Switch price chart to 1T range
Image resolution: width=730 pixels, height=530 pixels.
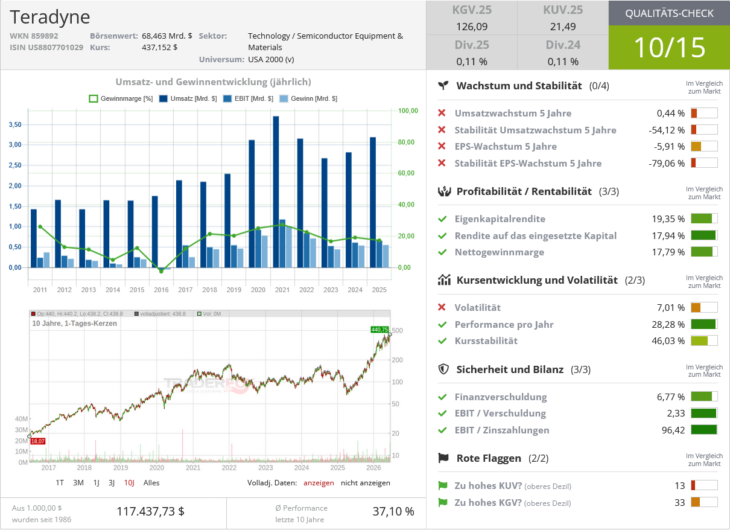(60, 483)
